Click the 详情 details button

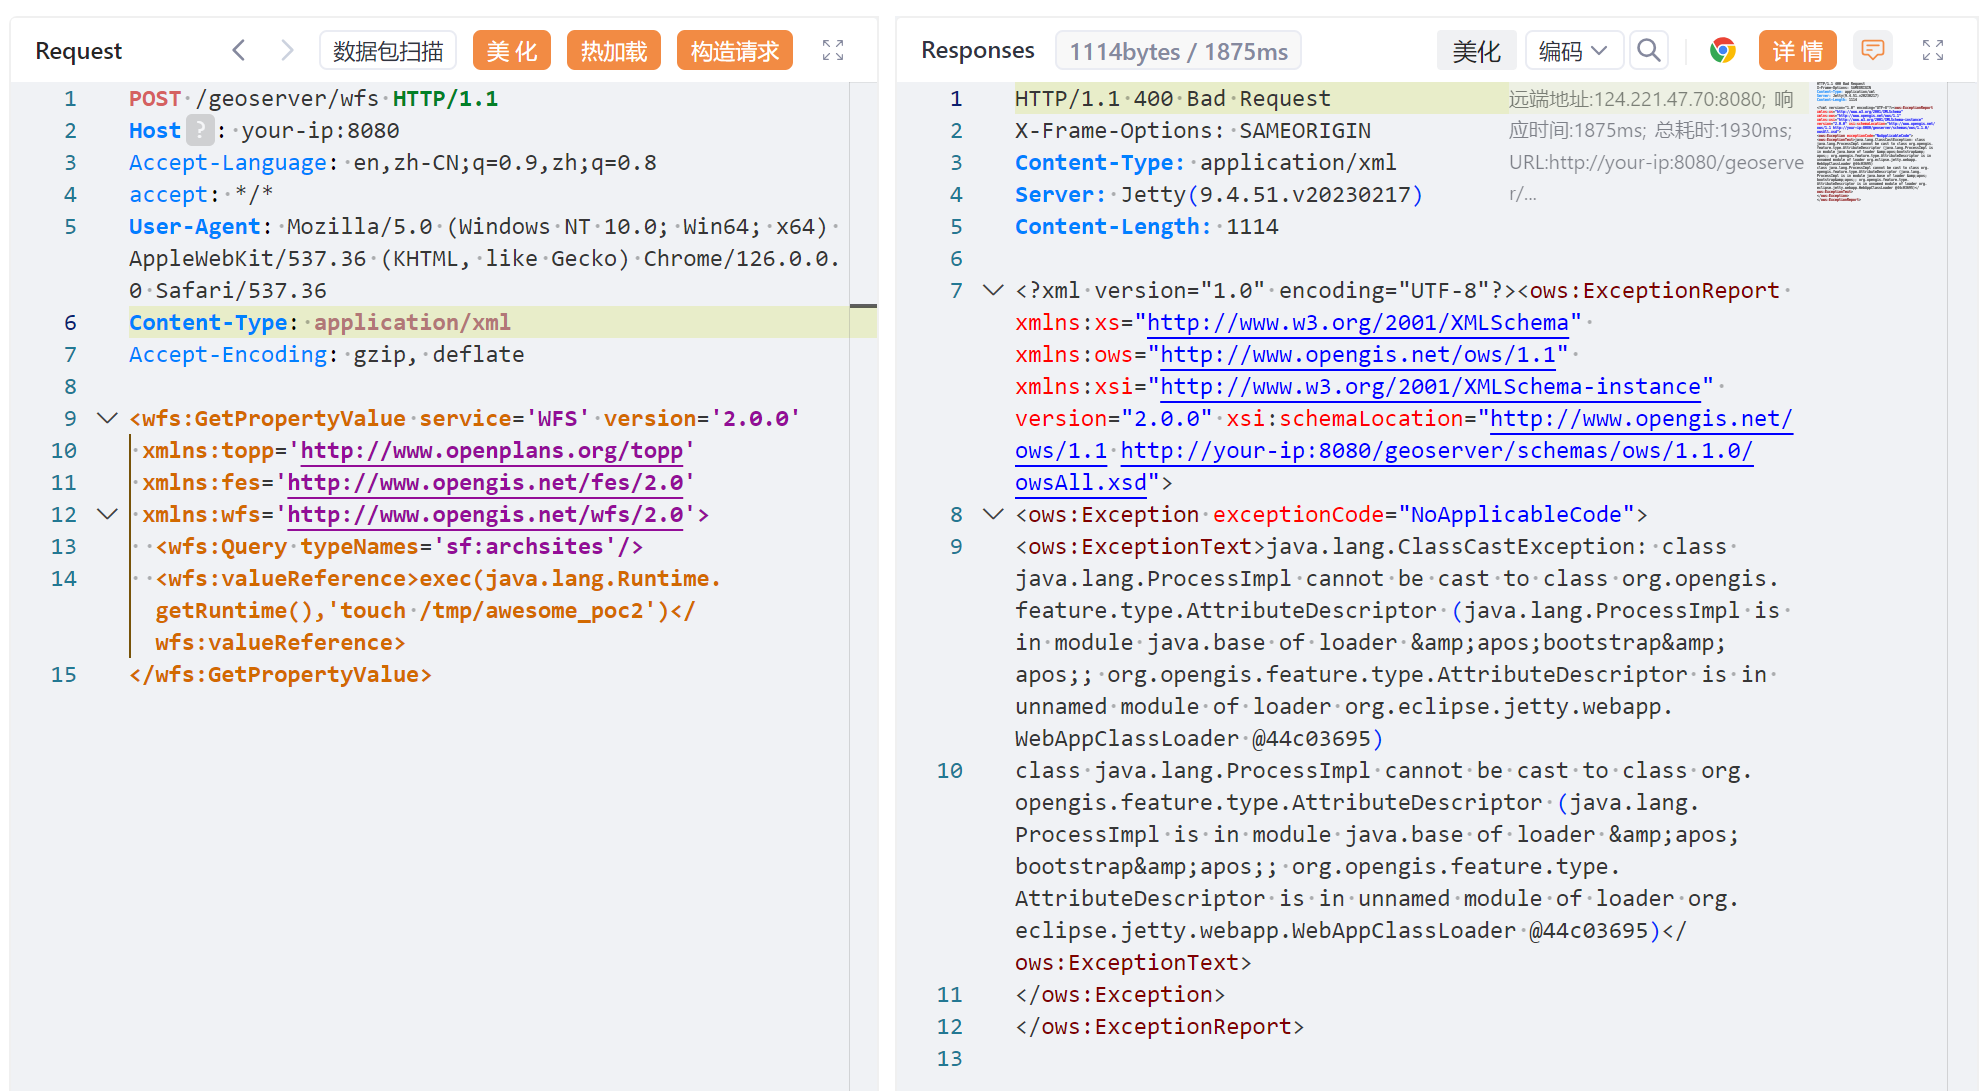(x=1797, y=51)
